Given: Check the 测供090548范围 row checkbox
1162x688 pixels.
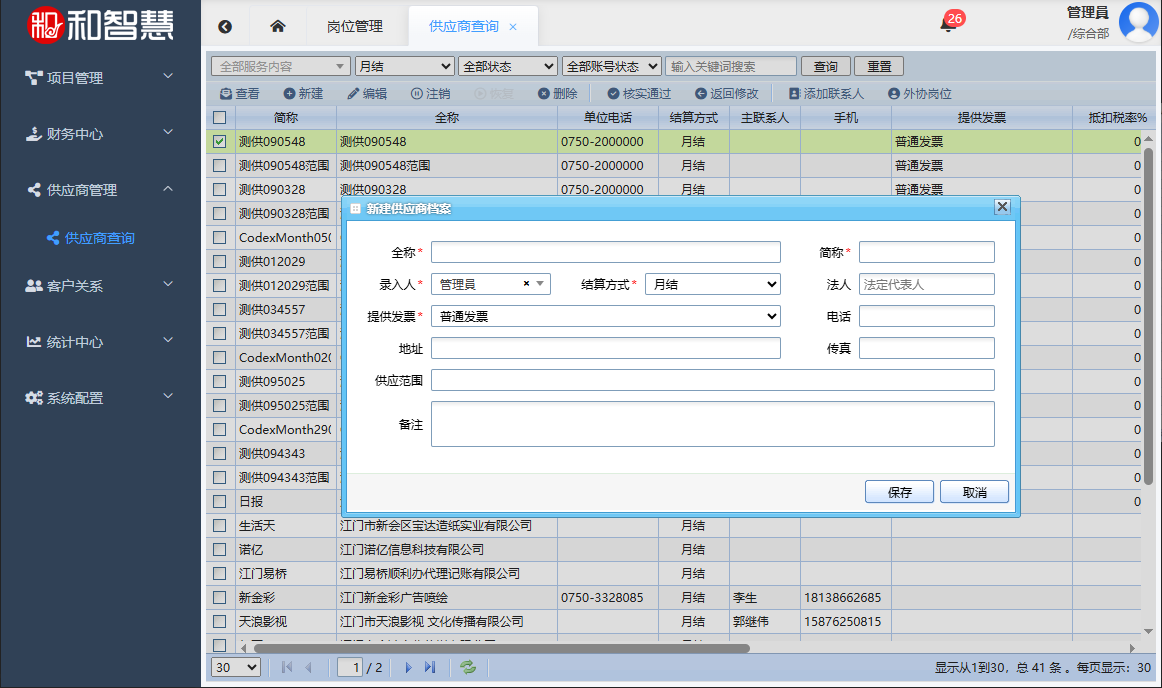Looking at the screenshot, I should point(219,165).
